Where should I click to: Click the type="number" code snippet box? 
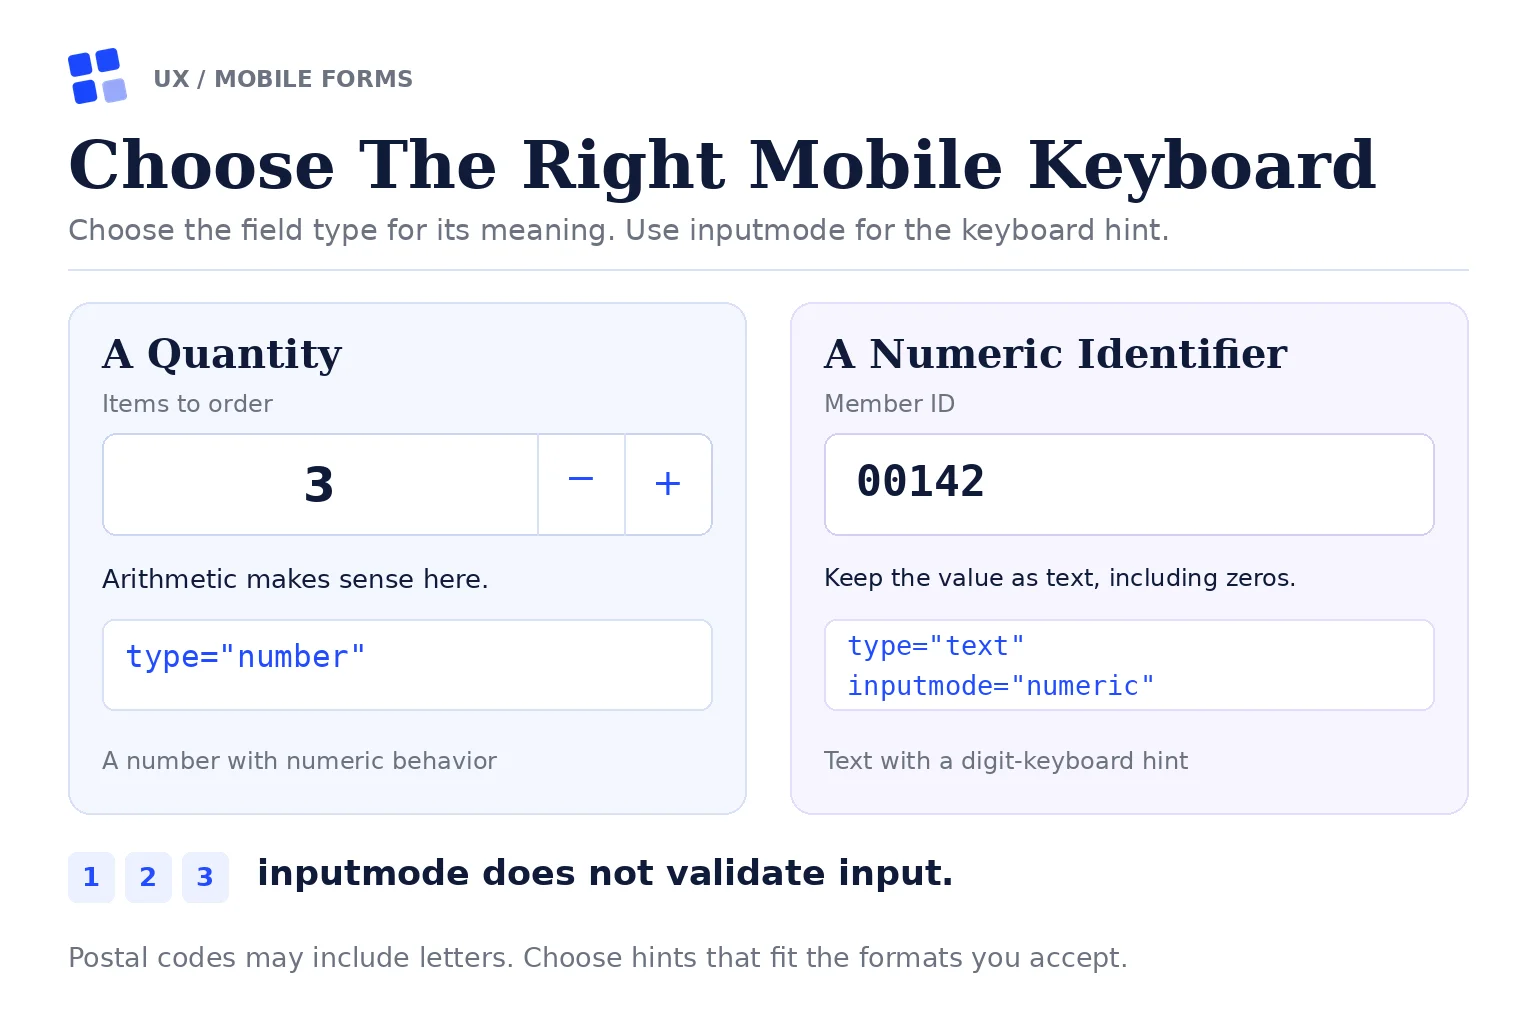tap(407, 665)
